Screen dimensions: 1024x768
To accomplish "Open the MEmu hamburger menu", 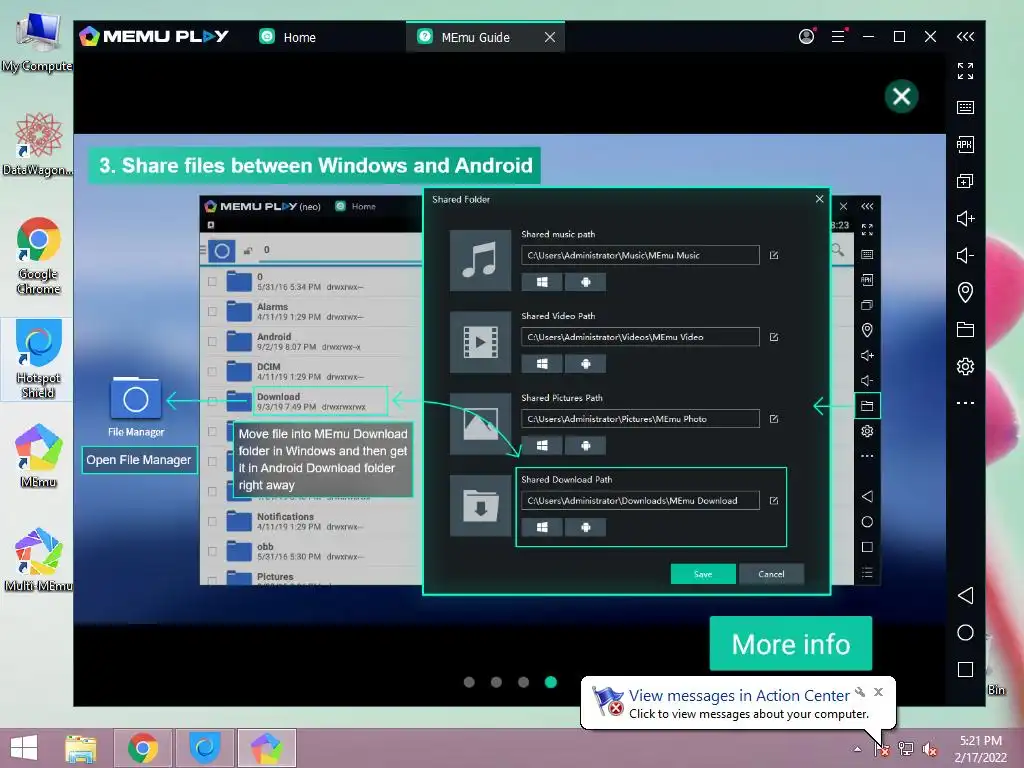I will click(x=838, y=37).
